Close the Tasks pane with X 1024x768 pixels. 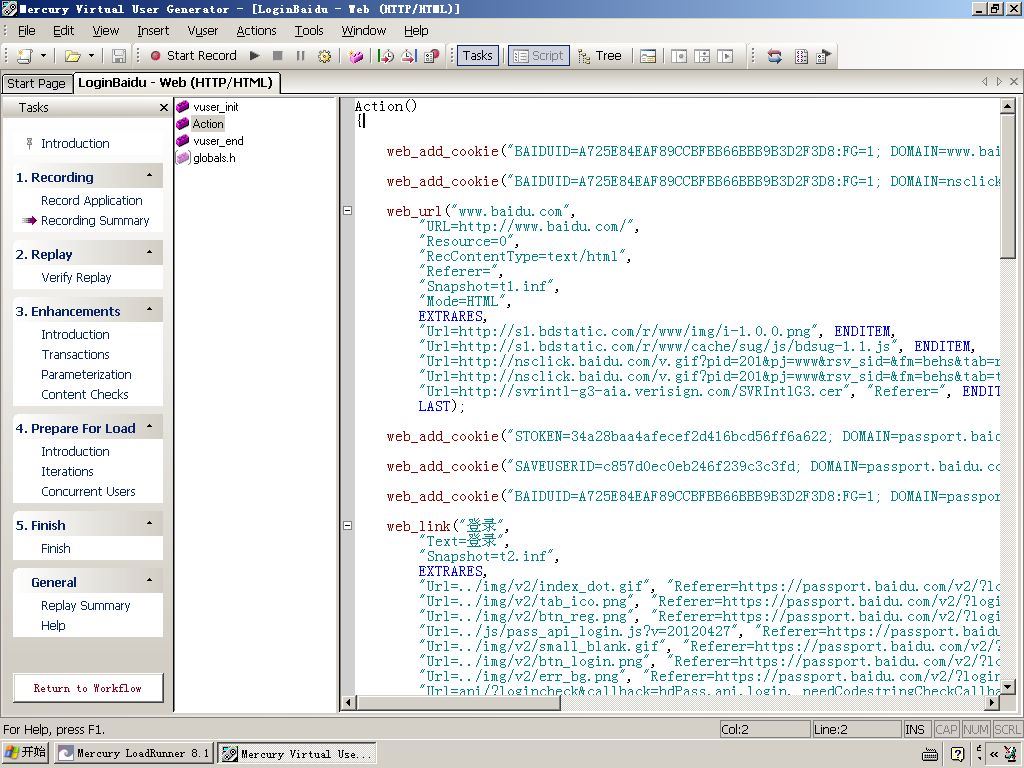(164, 108)
